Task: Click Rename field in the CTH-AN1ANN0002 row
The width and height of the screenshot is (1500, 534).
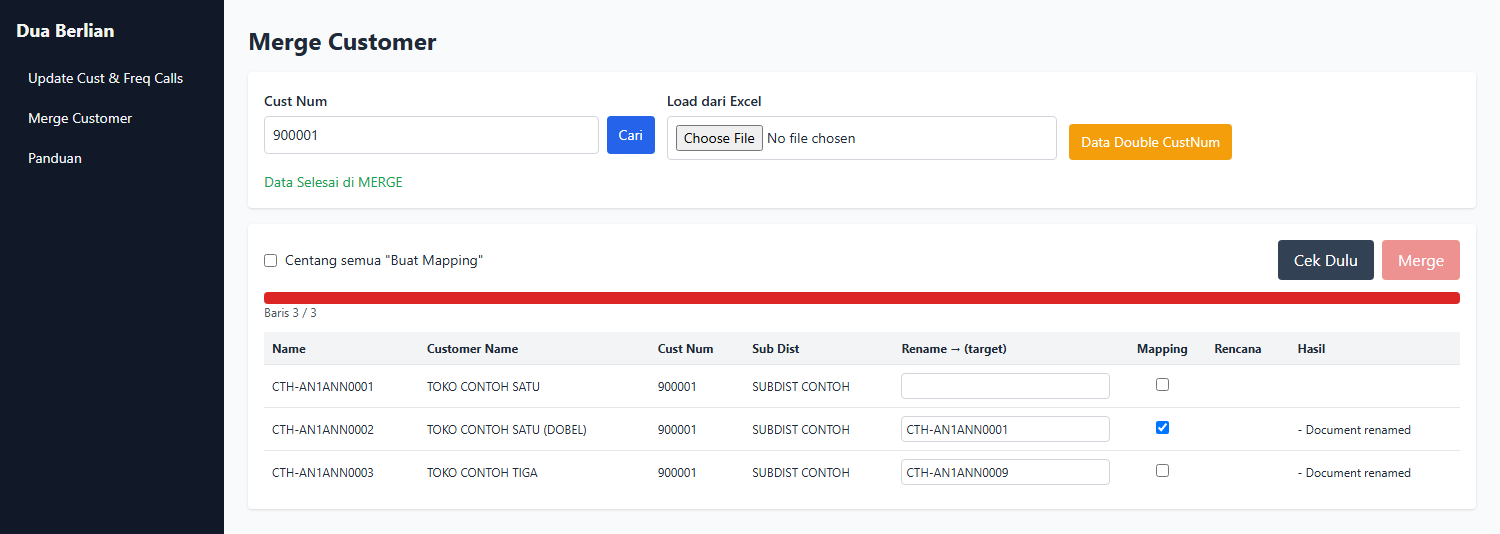Action: tap(1005, 429)
